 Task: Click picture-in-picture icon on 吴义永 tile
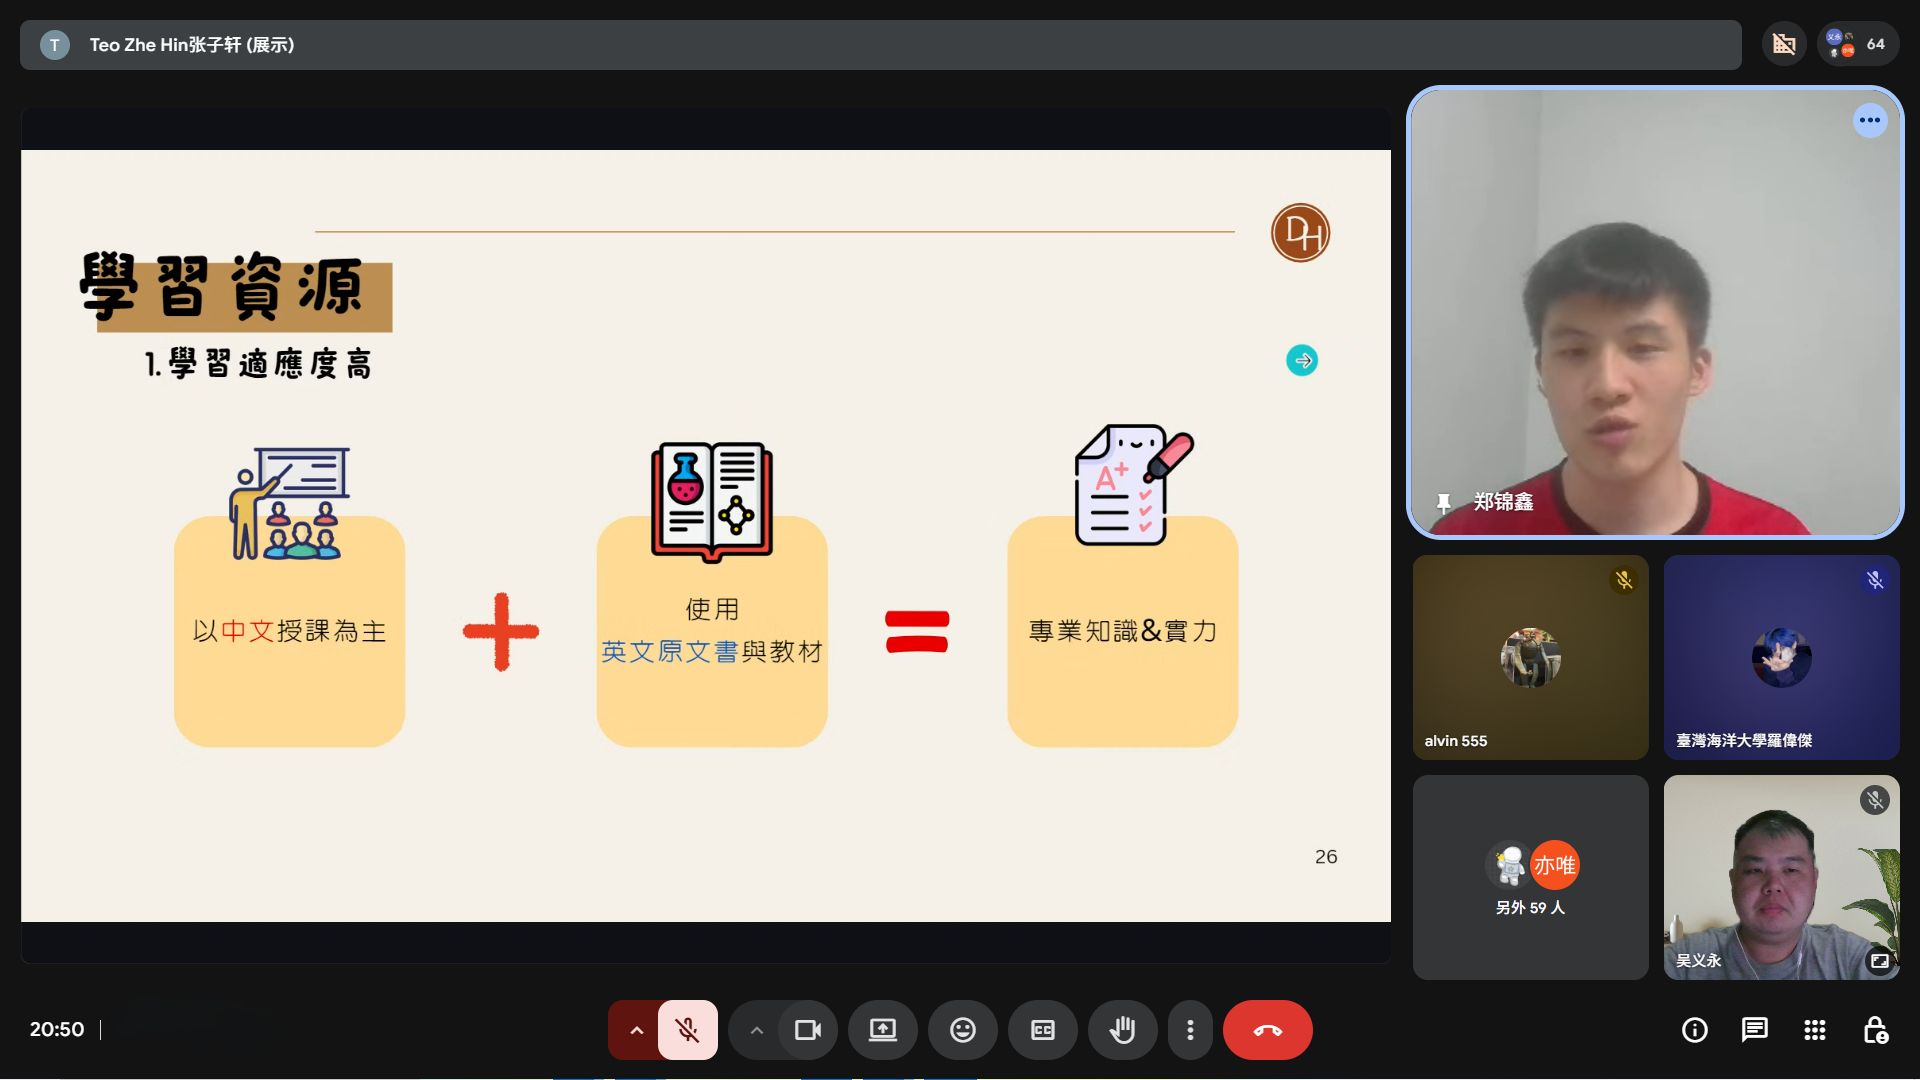[x=1879, y=960]
